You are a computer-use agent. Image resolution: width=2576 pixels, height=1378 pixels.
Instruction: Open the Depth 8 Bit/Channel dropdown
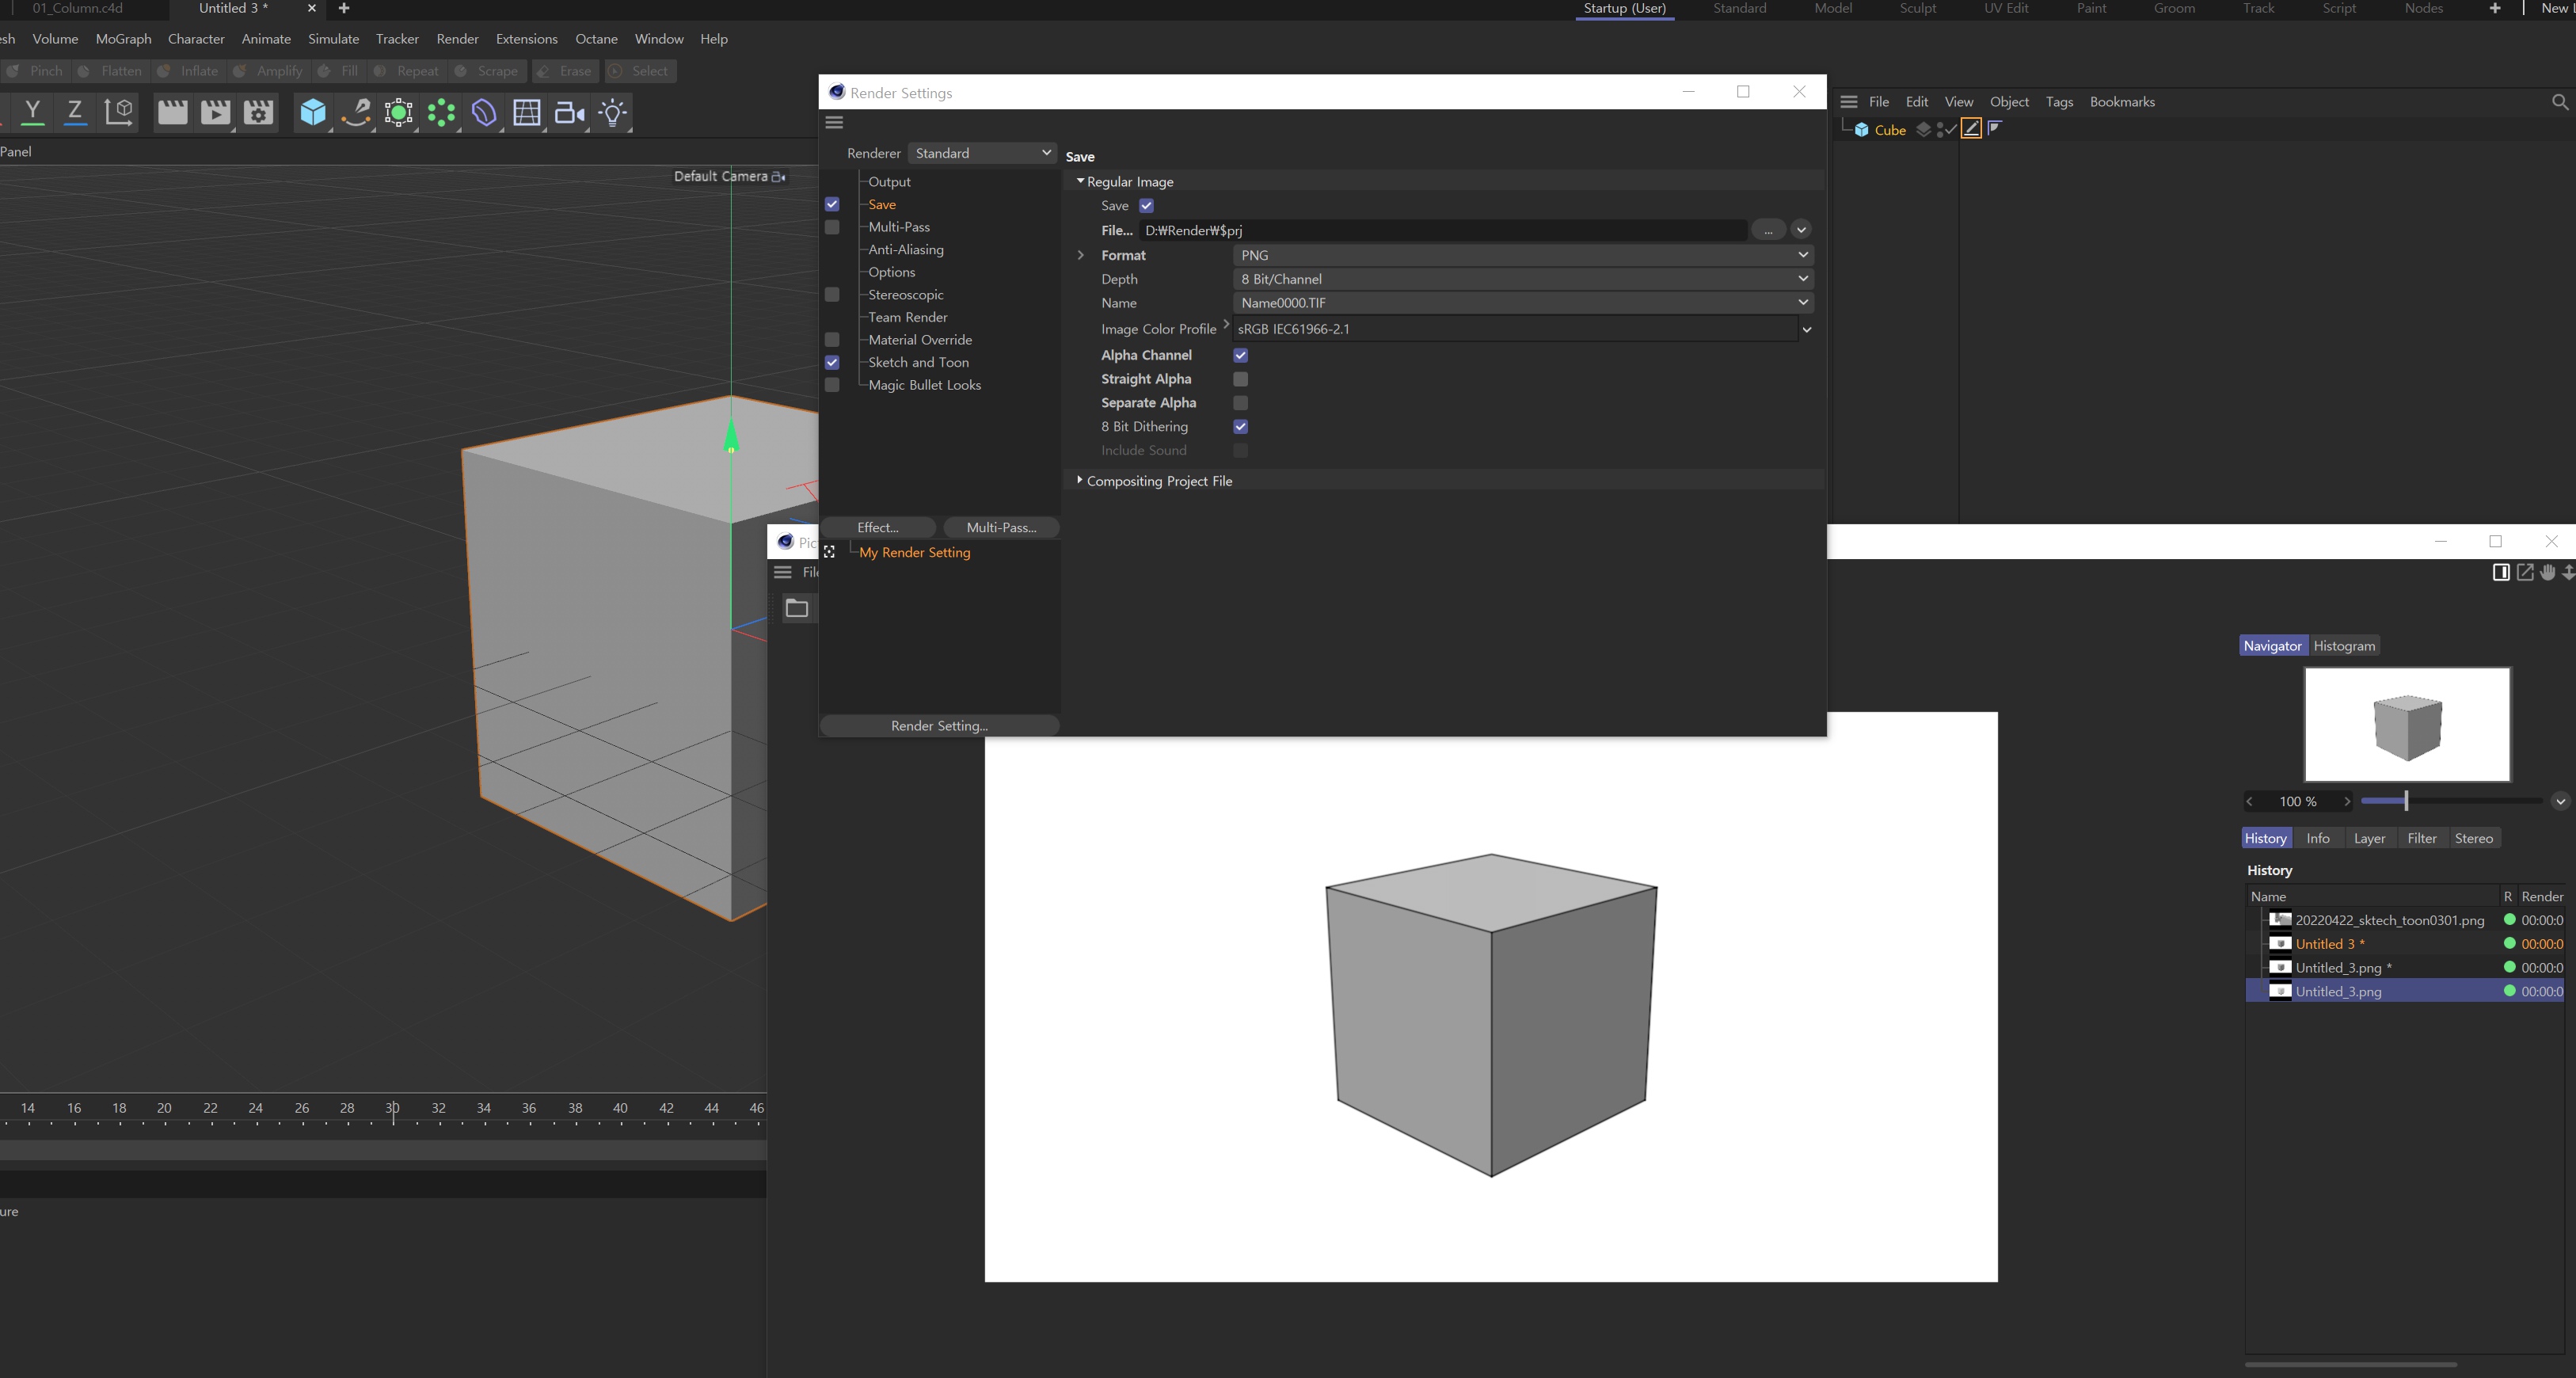pyautogui.click(x=1801, y=278)
